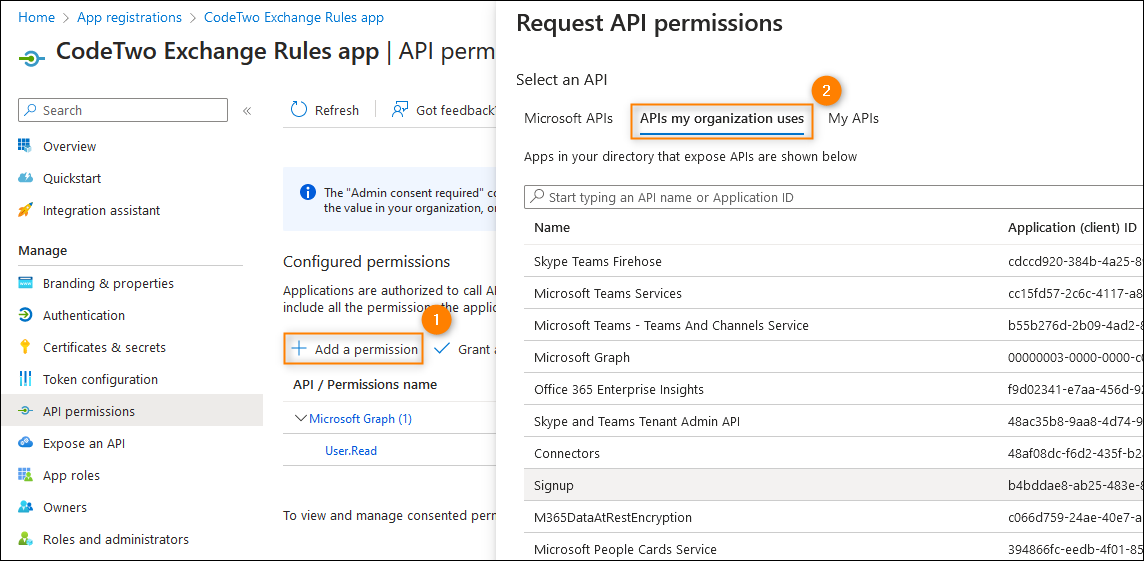Click the Certificates & secrets key icon
Image resolution: width=1144 pixels, height=561 pixels.
26,347
